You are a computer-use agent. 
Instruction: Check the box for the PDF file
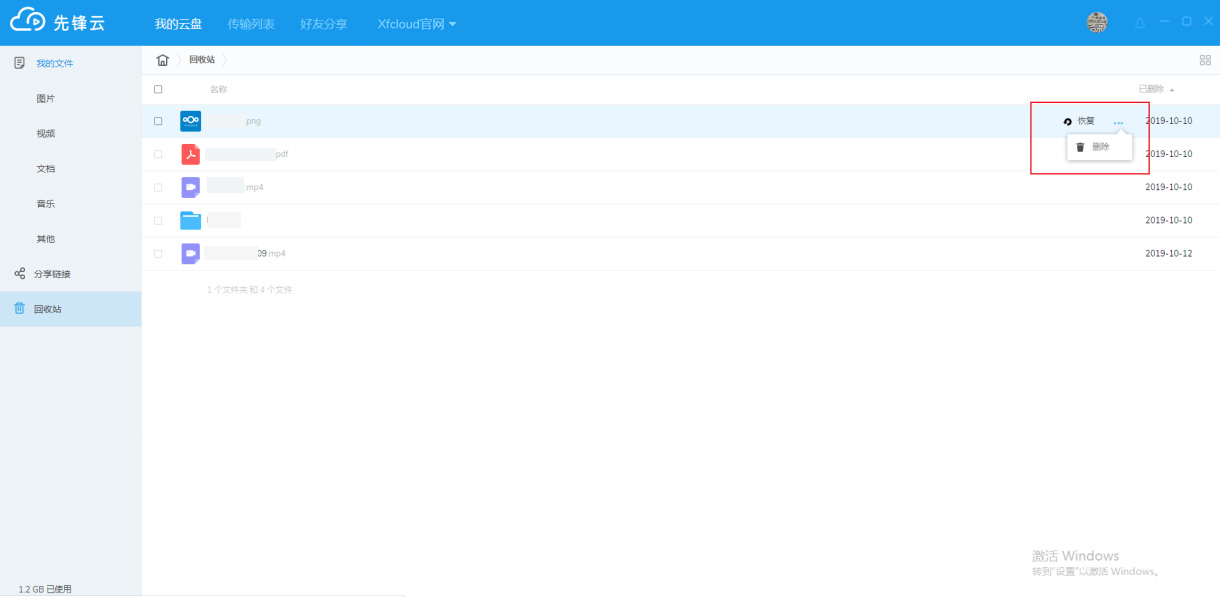click(158, 154)
